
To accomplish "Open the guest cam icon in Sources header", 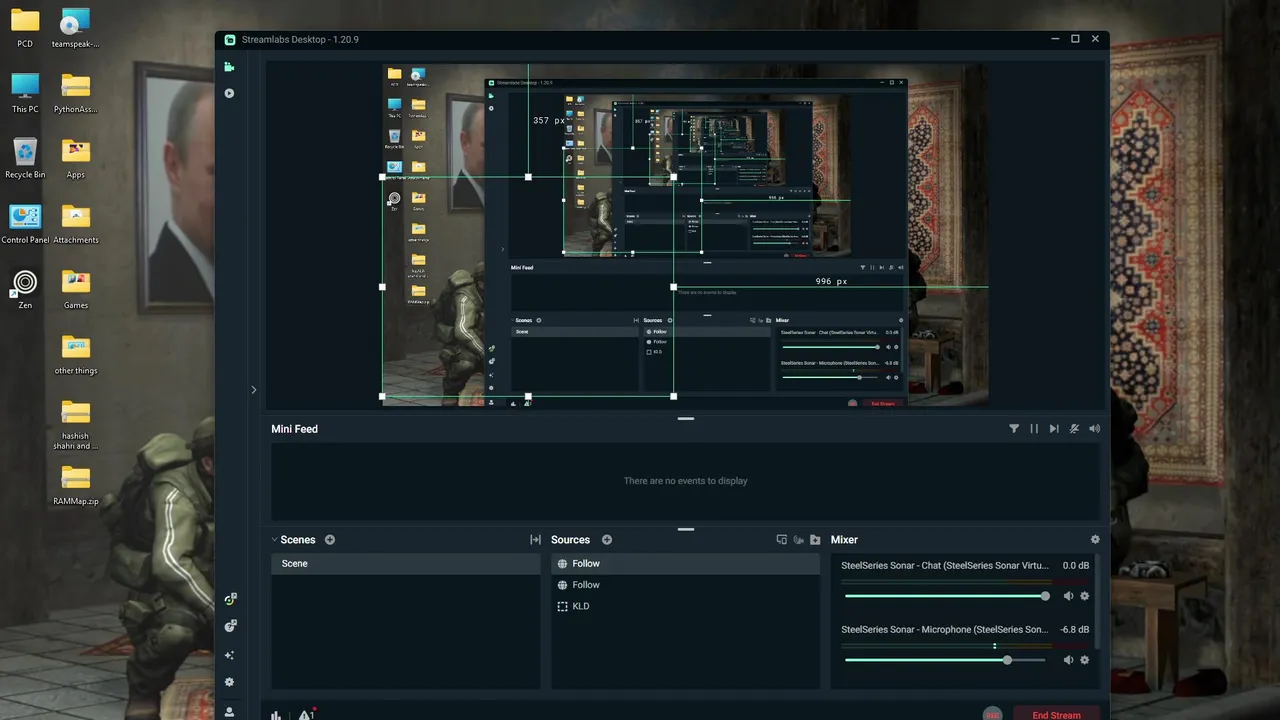I will point(798,540).
